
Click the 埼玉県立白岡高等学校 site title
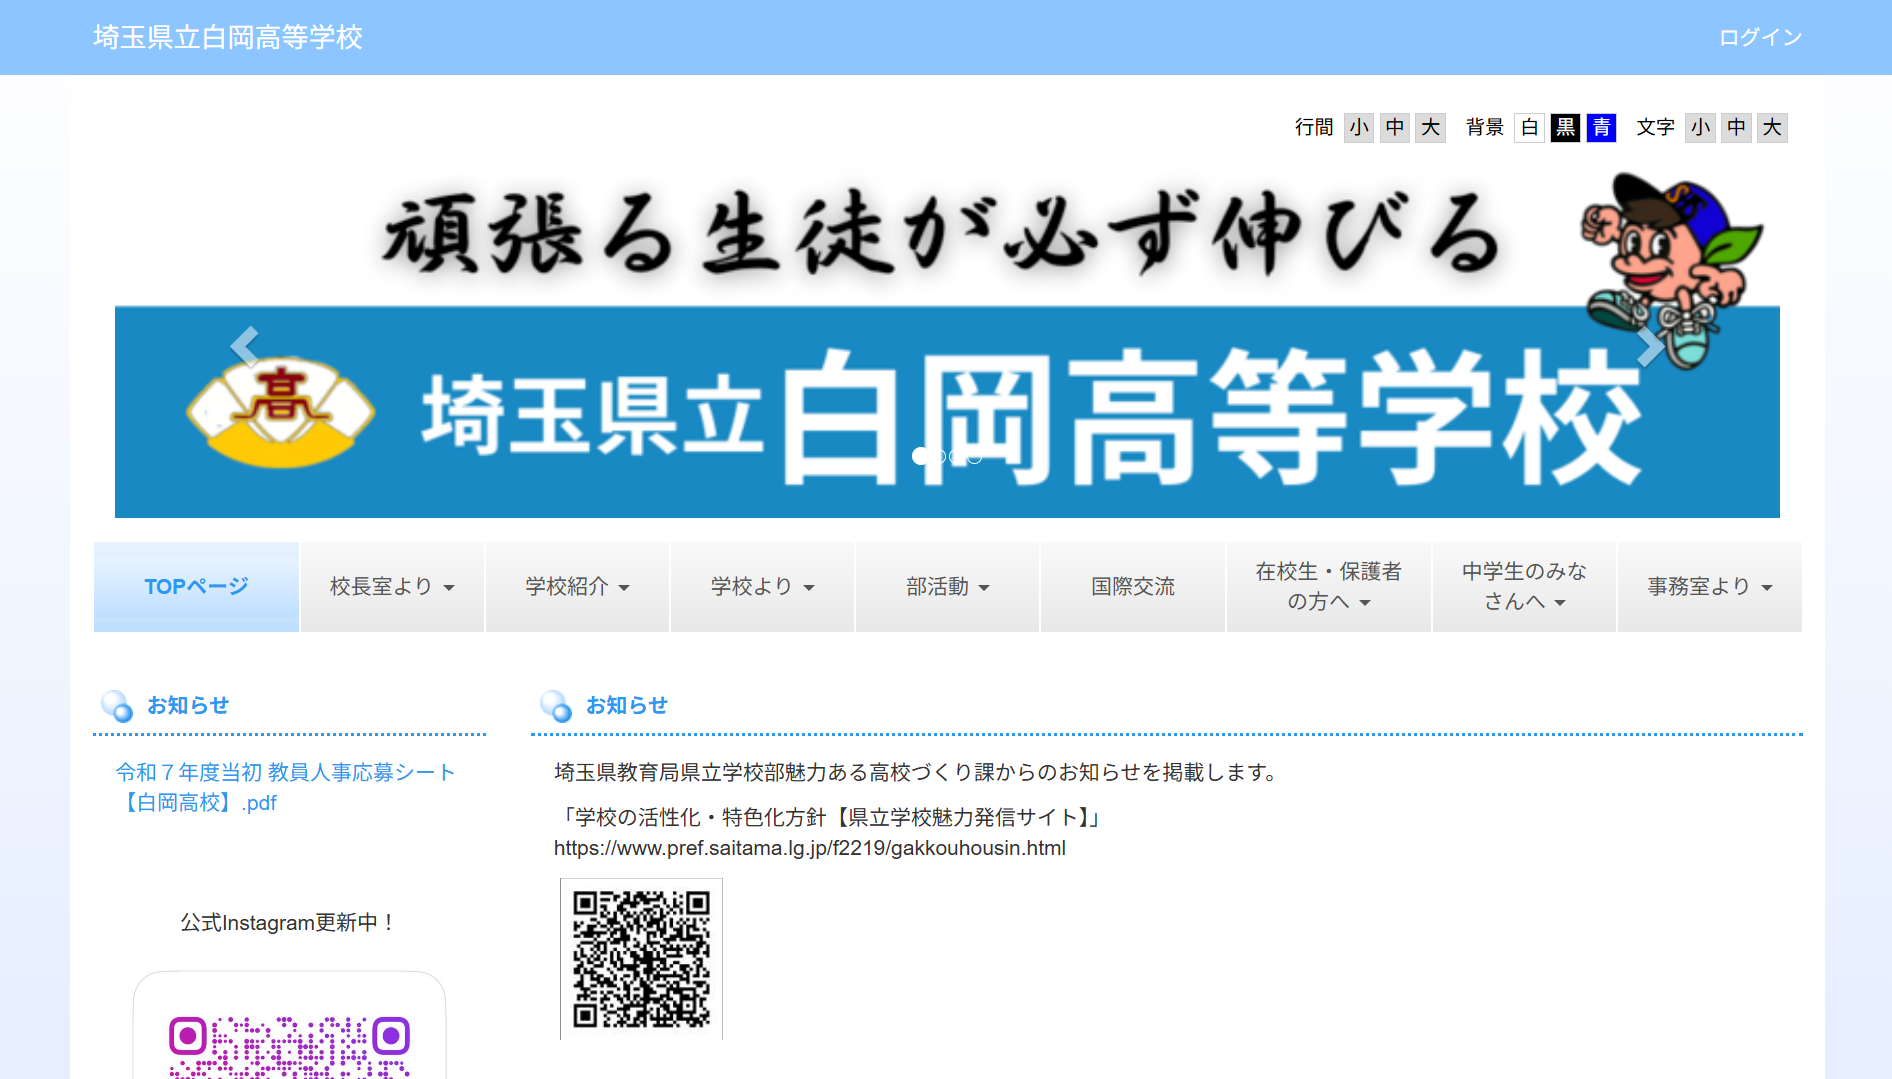coord(228,38)
